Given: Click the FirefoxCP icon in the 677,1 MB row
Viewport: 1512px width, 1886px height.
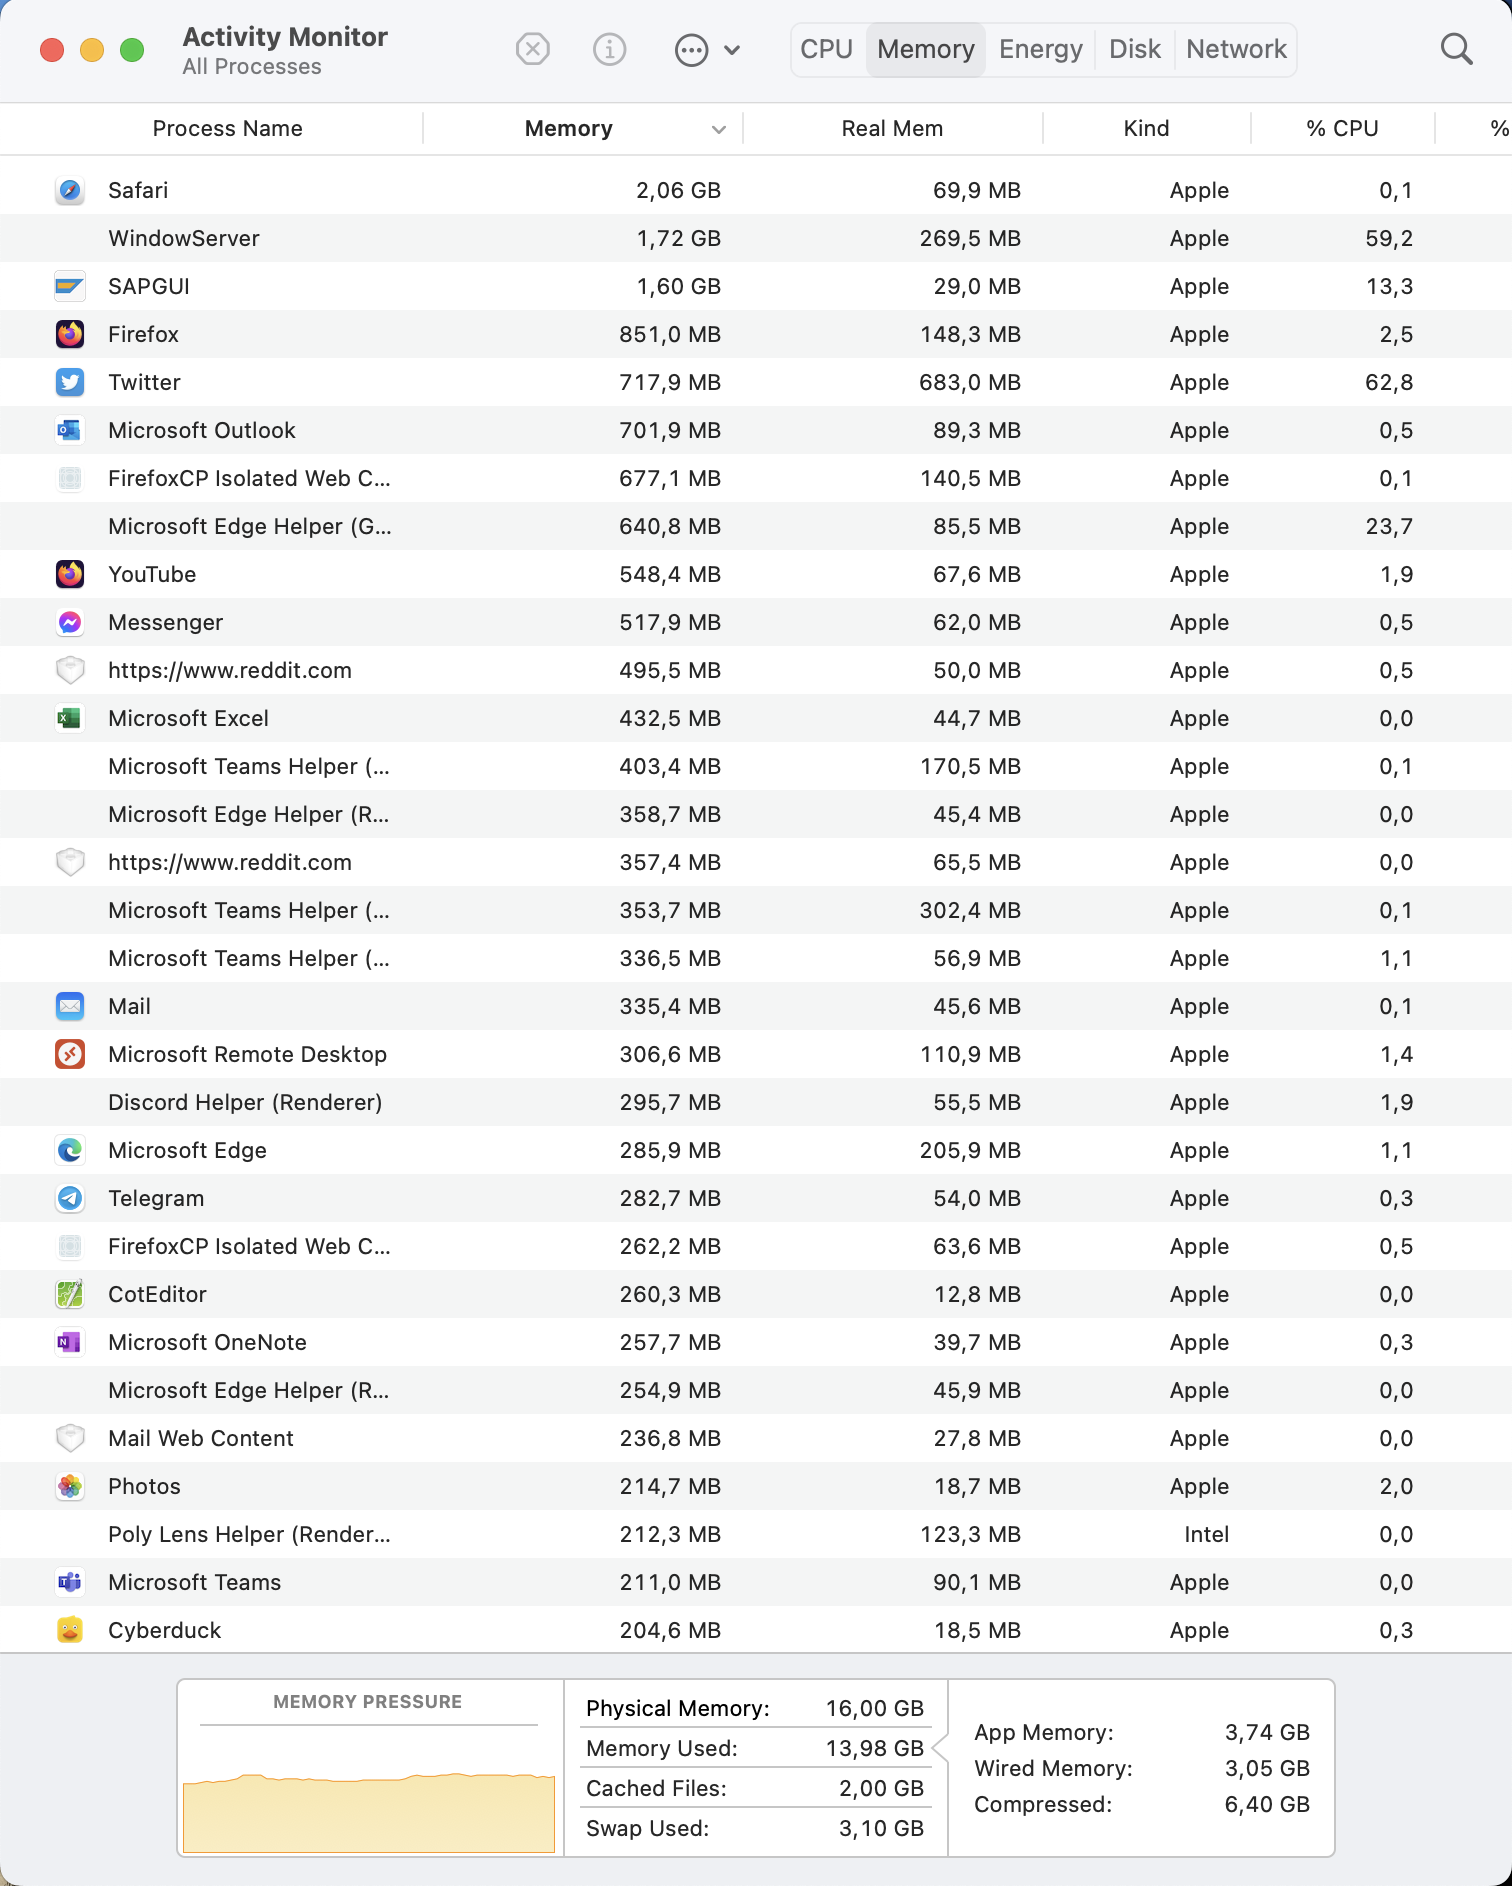Looking at the screenshot, I should click(70, 478).
